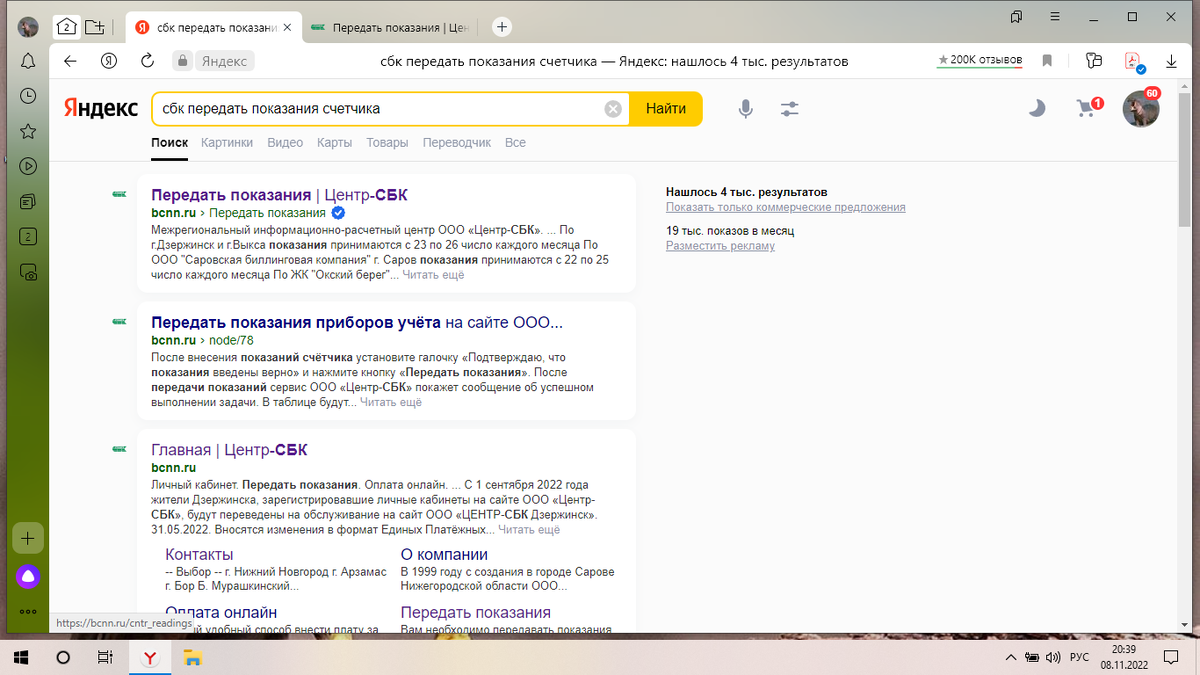This screenshot has height=675, width=1200.
Task: Open sidebar three-dots more options
Action: (x=28, y=611)
